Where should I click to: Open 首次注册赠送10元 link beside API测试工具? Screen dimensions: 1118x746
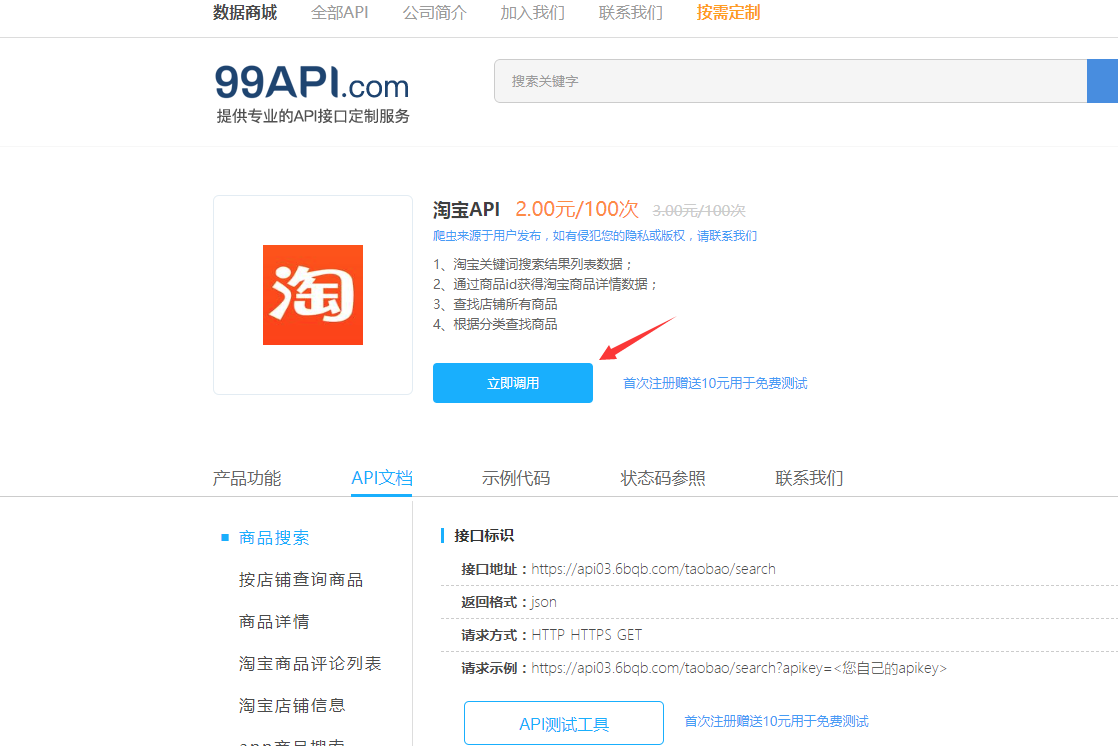click(776, 722)
